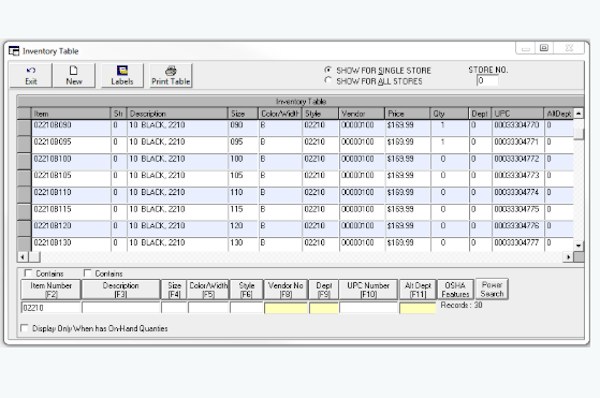Create a new item with New button
600x398 pixels.
pyautogui.click(x=73, y=75)
